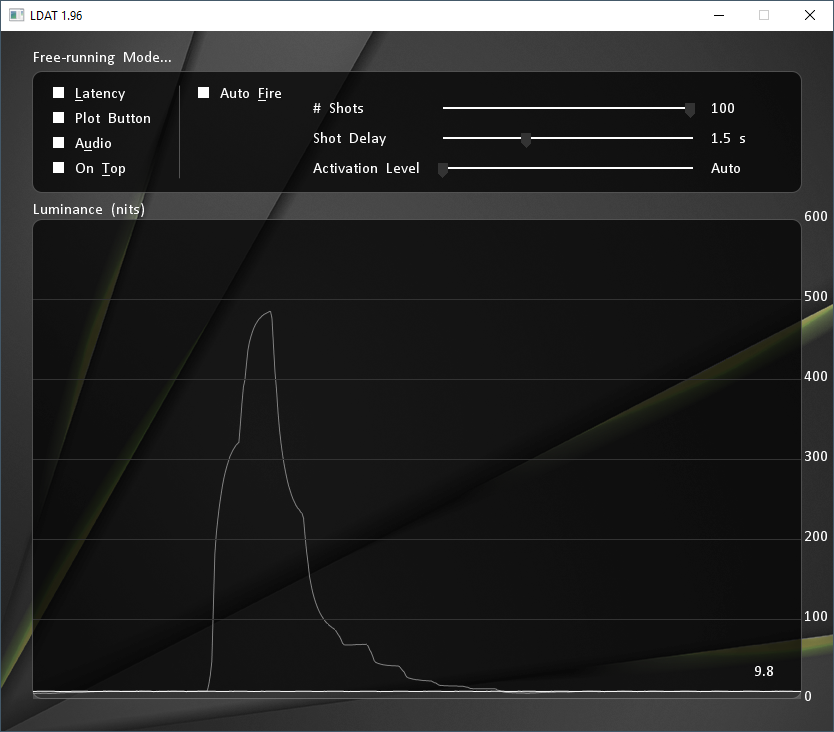Click the 1.5 s shot delay value
The height and width of the screenshot is (732, 834).
point(728,138)
